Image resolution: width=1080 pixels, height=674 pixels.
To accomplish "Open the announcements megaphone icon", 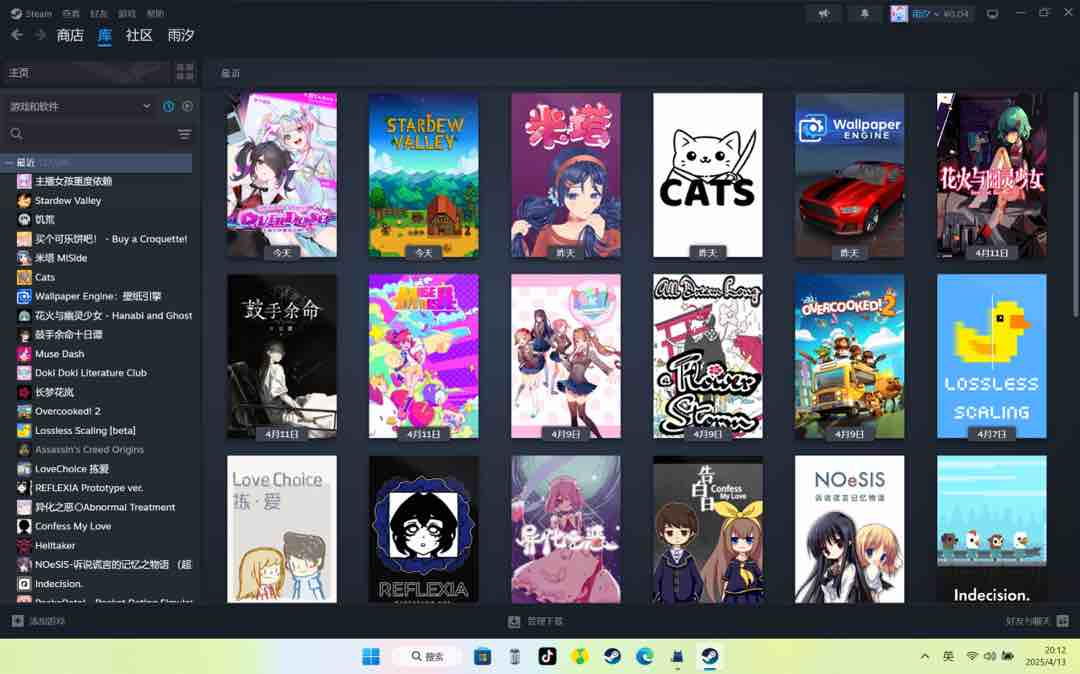I will point(824,13).
